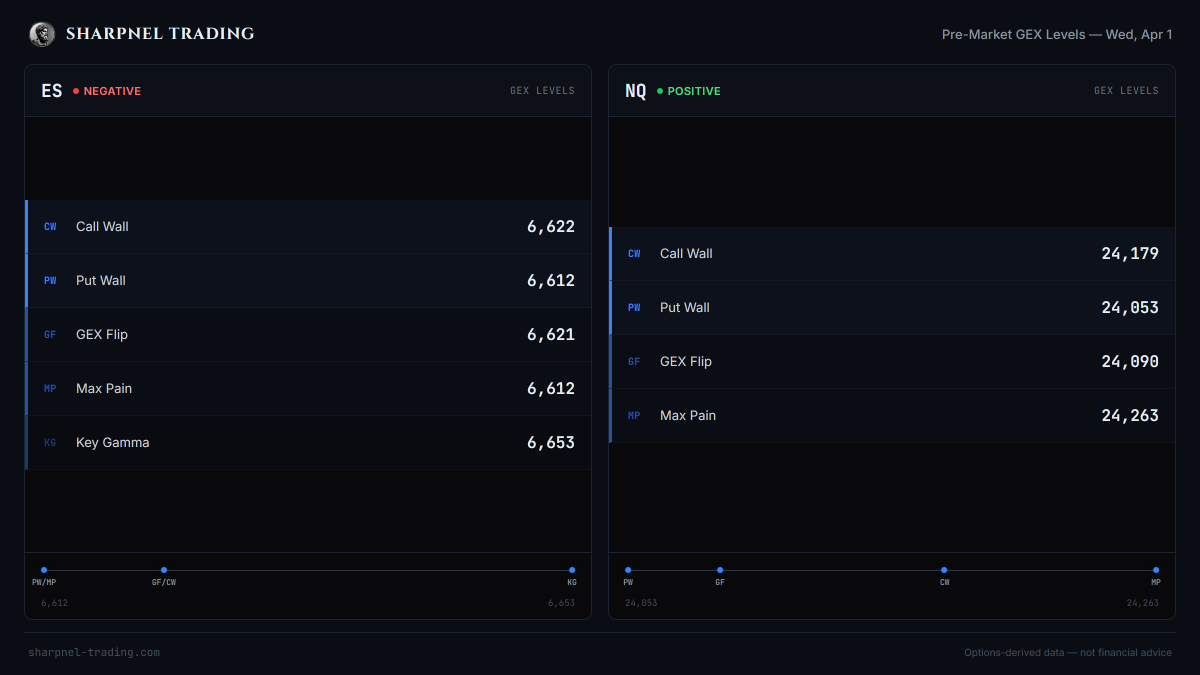
Task: Click the Sharpnel Trading logo icon
Action: click(x=41, y=34)
